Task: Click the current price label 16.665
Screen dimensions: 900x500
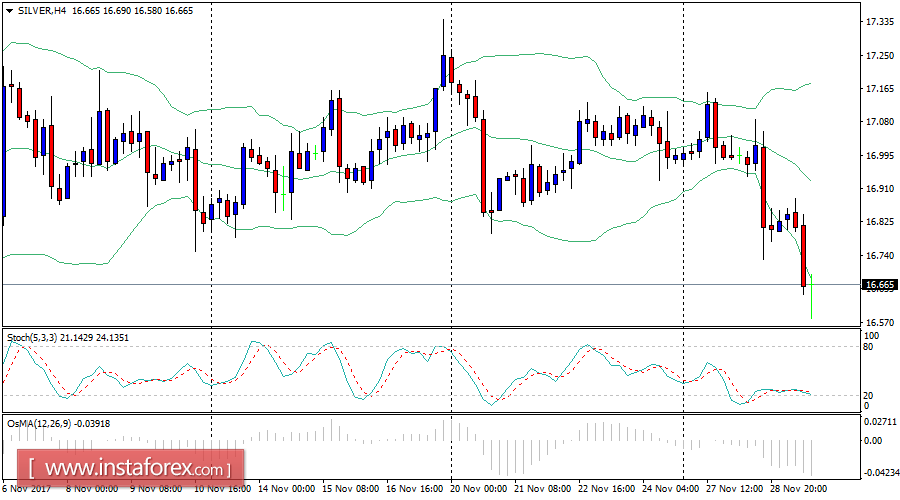Action: pyautogui.click(x=879, y=285)
